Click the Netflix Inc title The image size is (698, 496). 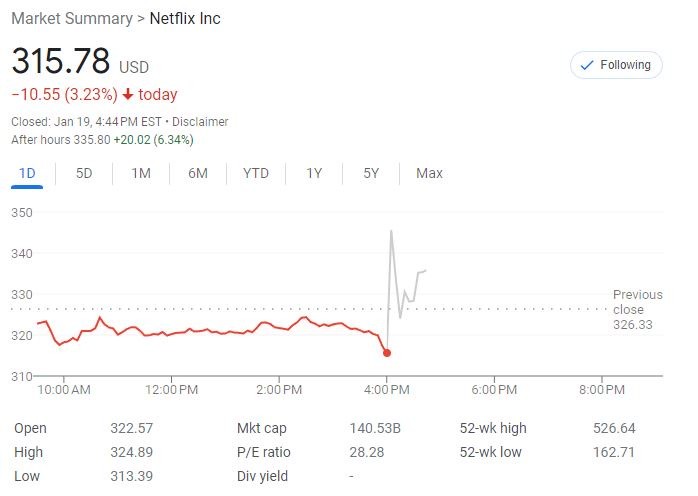[185, 19]
